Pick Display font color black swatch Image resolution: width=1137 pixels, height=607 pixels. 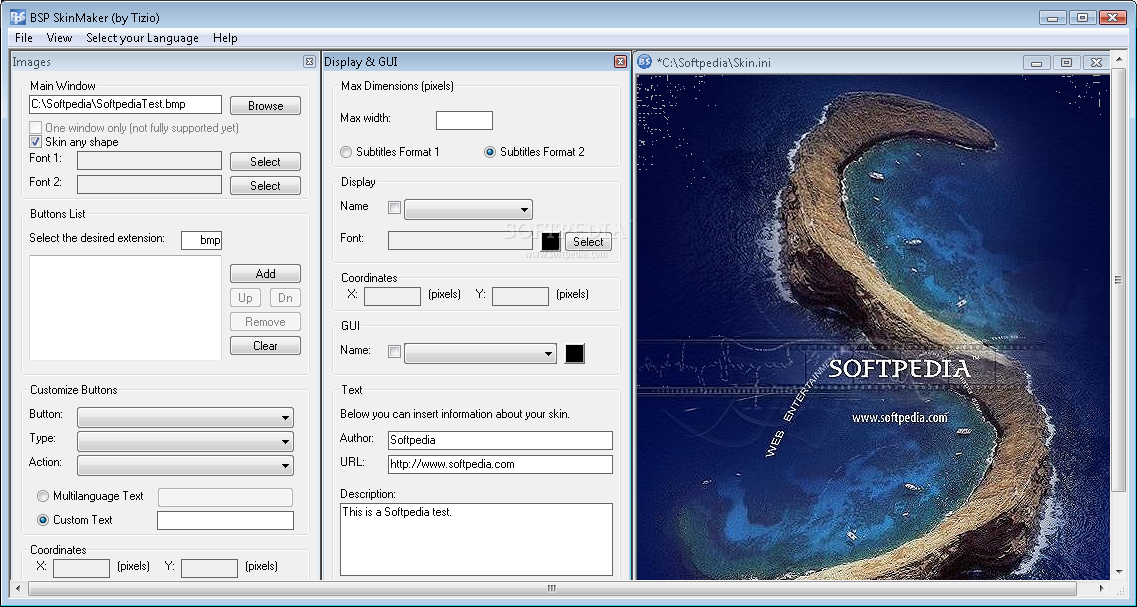[x=551, y=241]
